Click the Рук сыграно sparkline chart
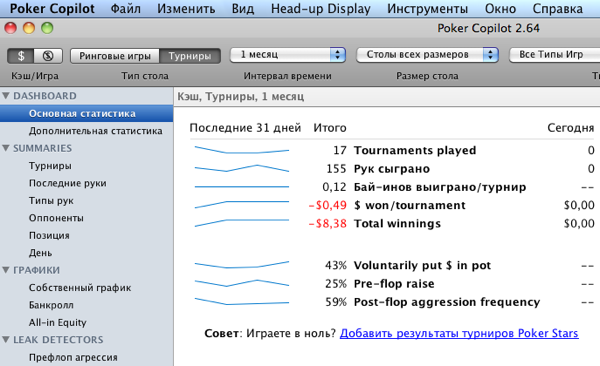 242,168
